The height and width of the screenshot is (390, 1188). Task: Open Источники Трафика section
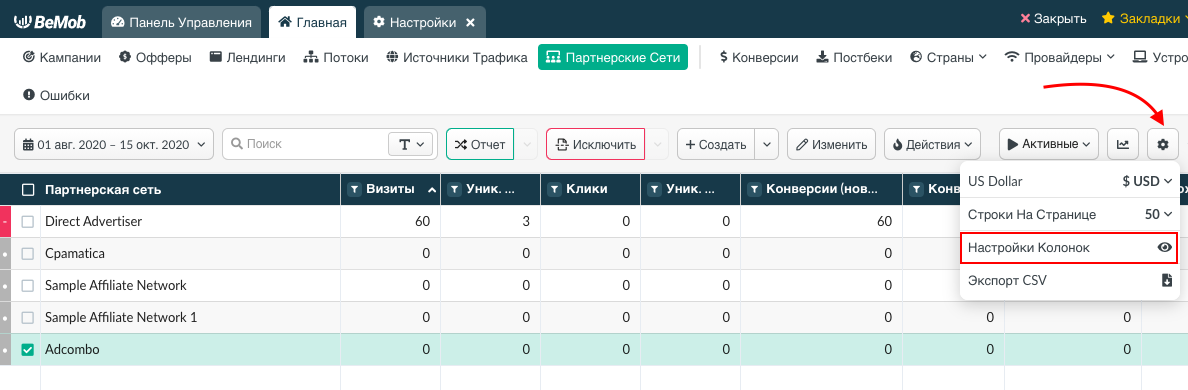pos(456,57)
